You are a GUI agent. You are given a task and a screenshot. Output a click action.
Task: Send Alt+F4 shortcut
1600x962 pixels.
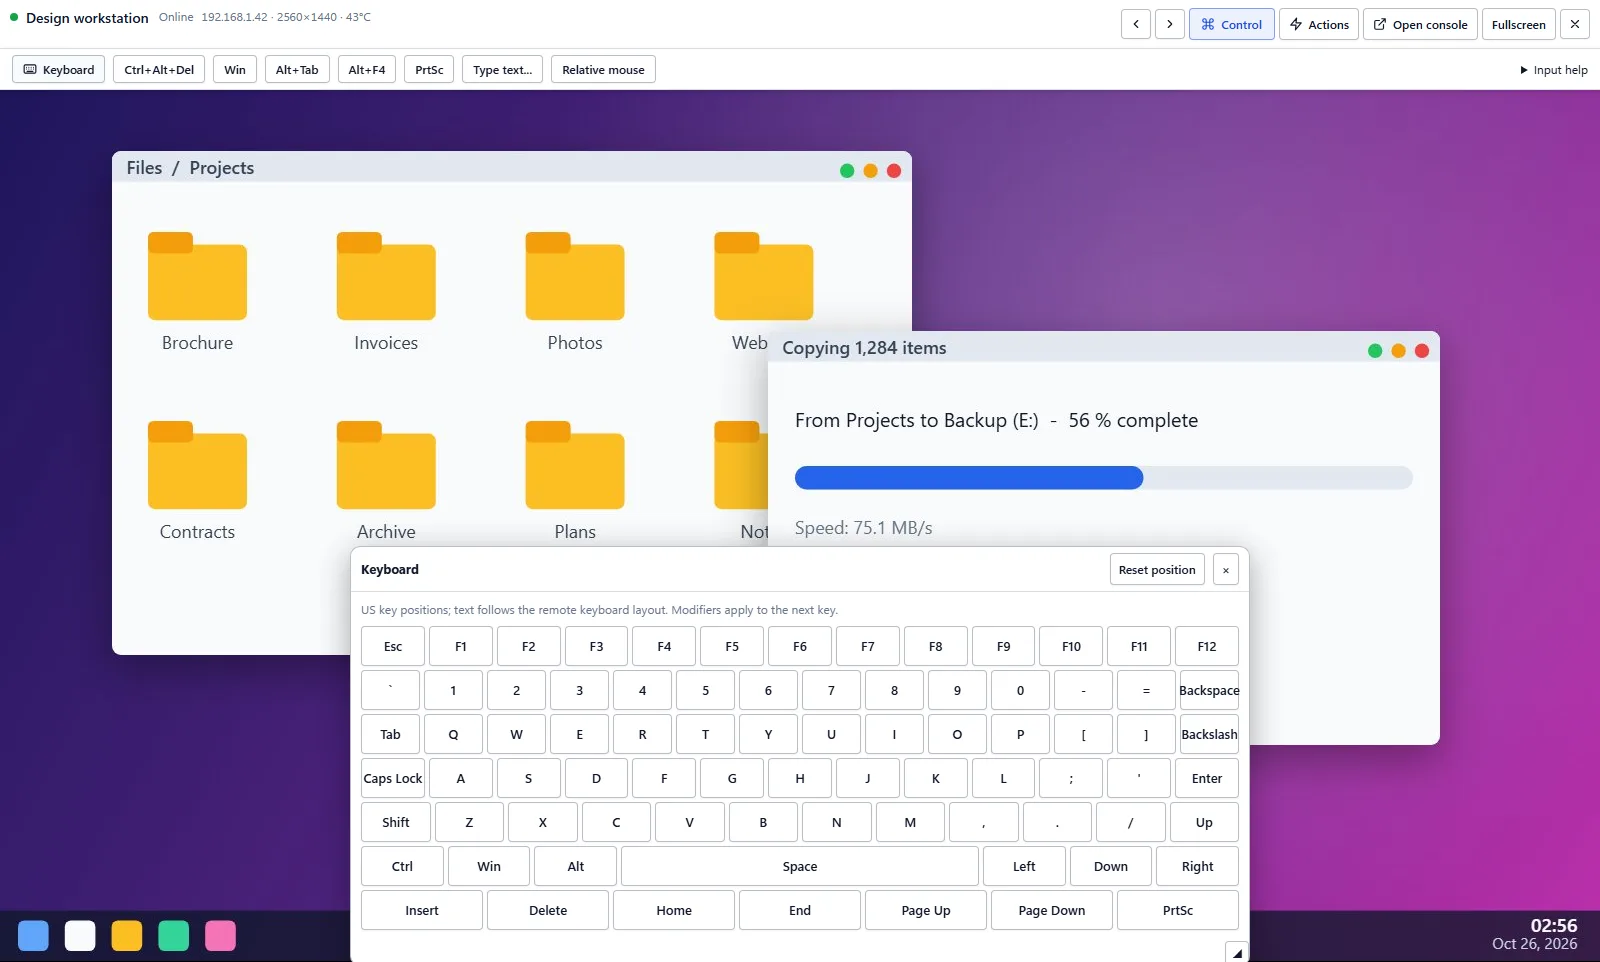(367, 70)
